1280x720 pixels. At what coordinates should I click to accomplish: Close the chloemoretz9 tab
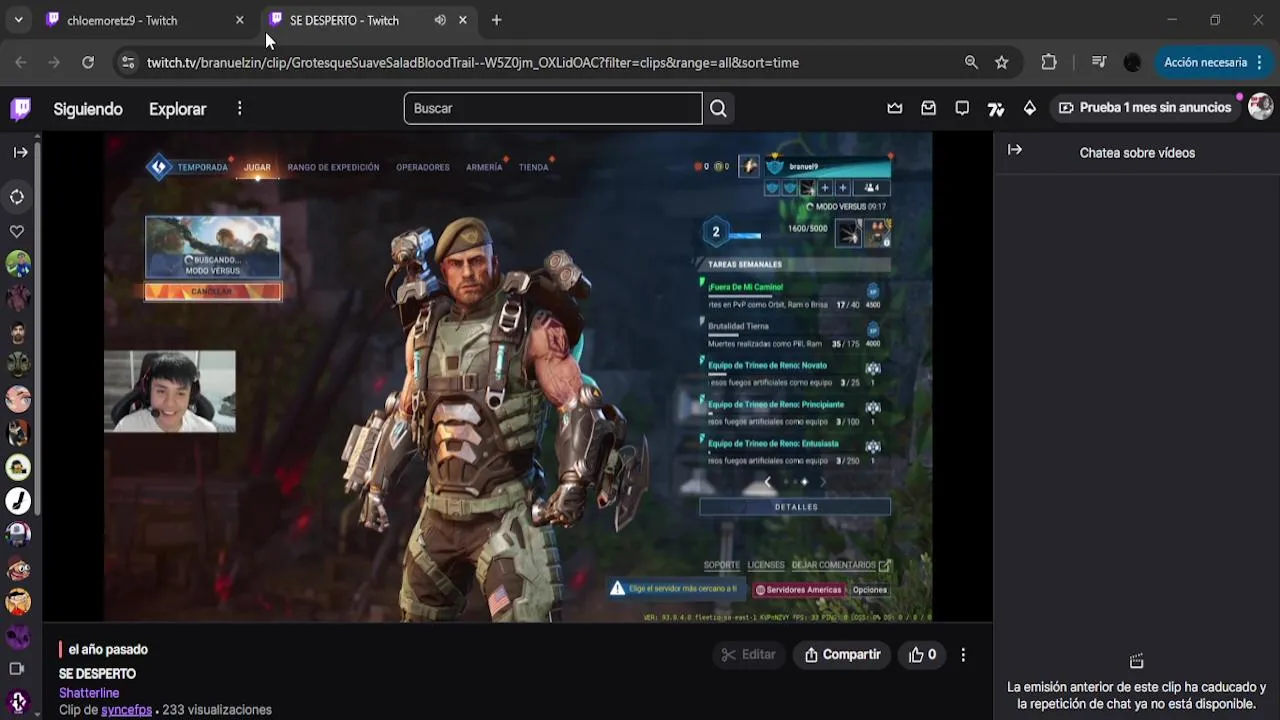[239, 20]
